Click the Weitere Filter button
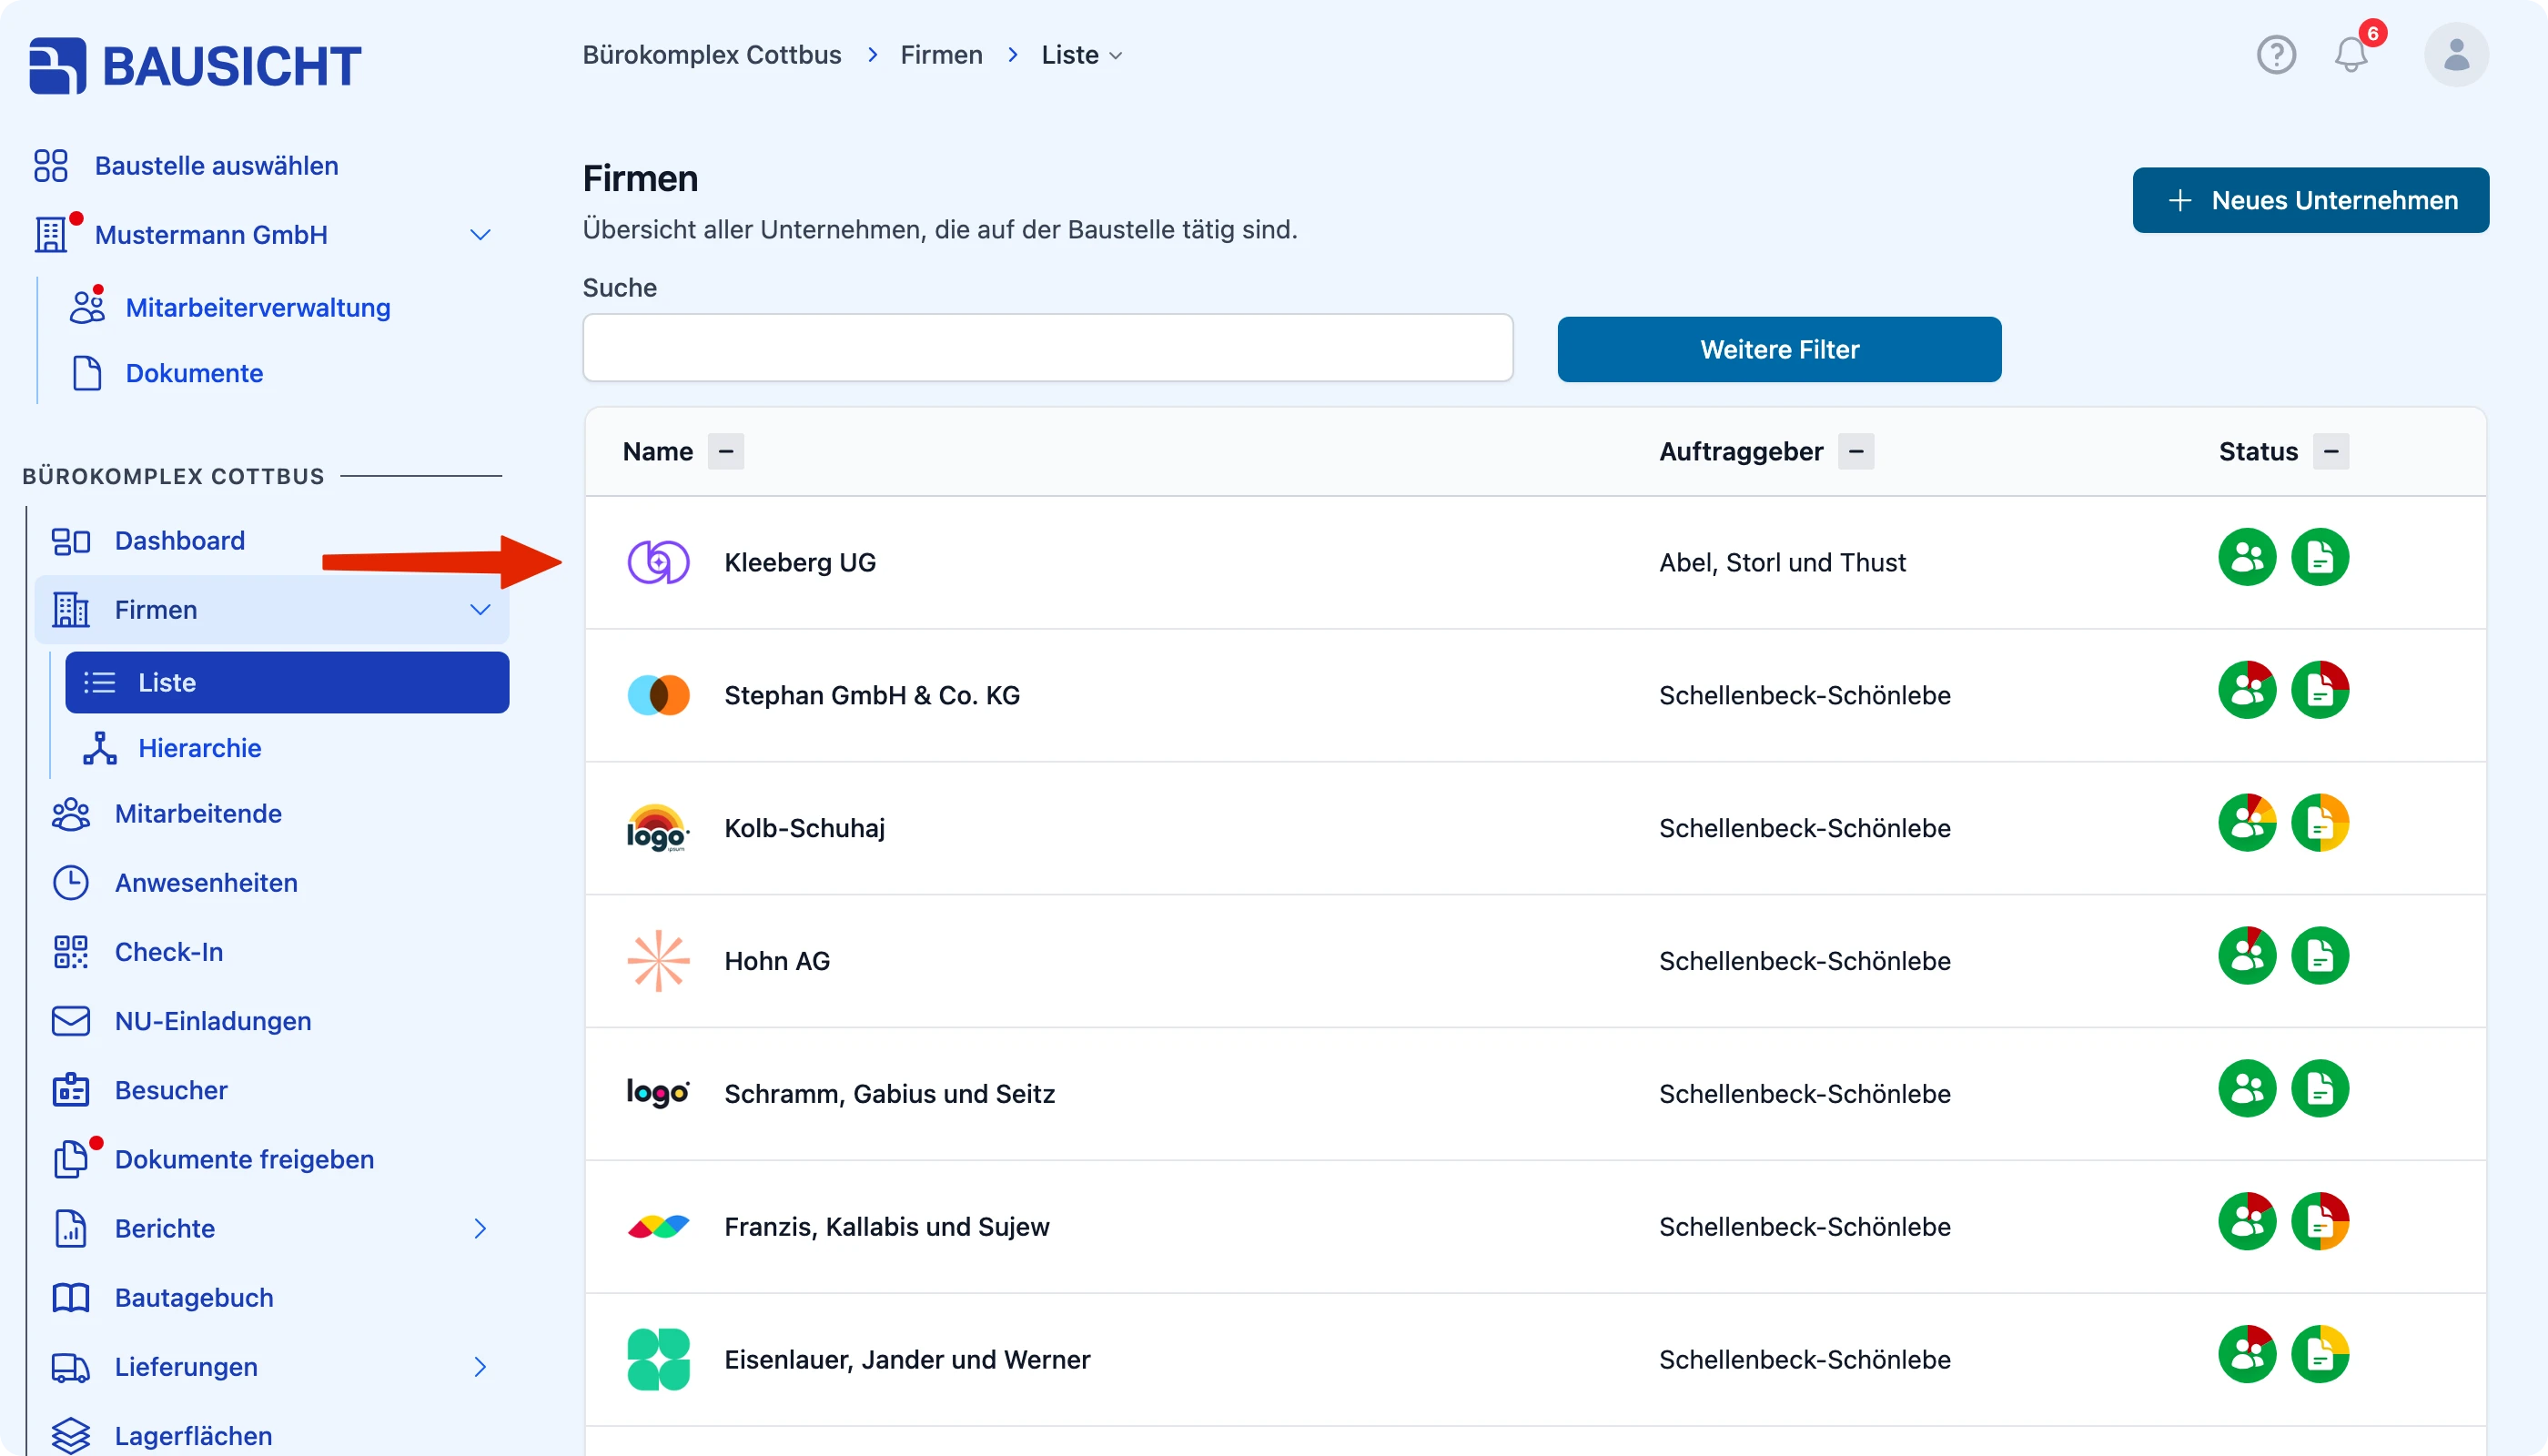This screenshot has width=2548, height=1456. pos(1779,350)
